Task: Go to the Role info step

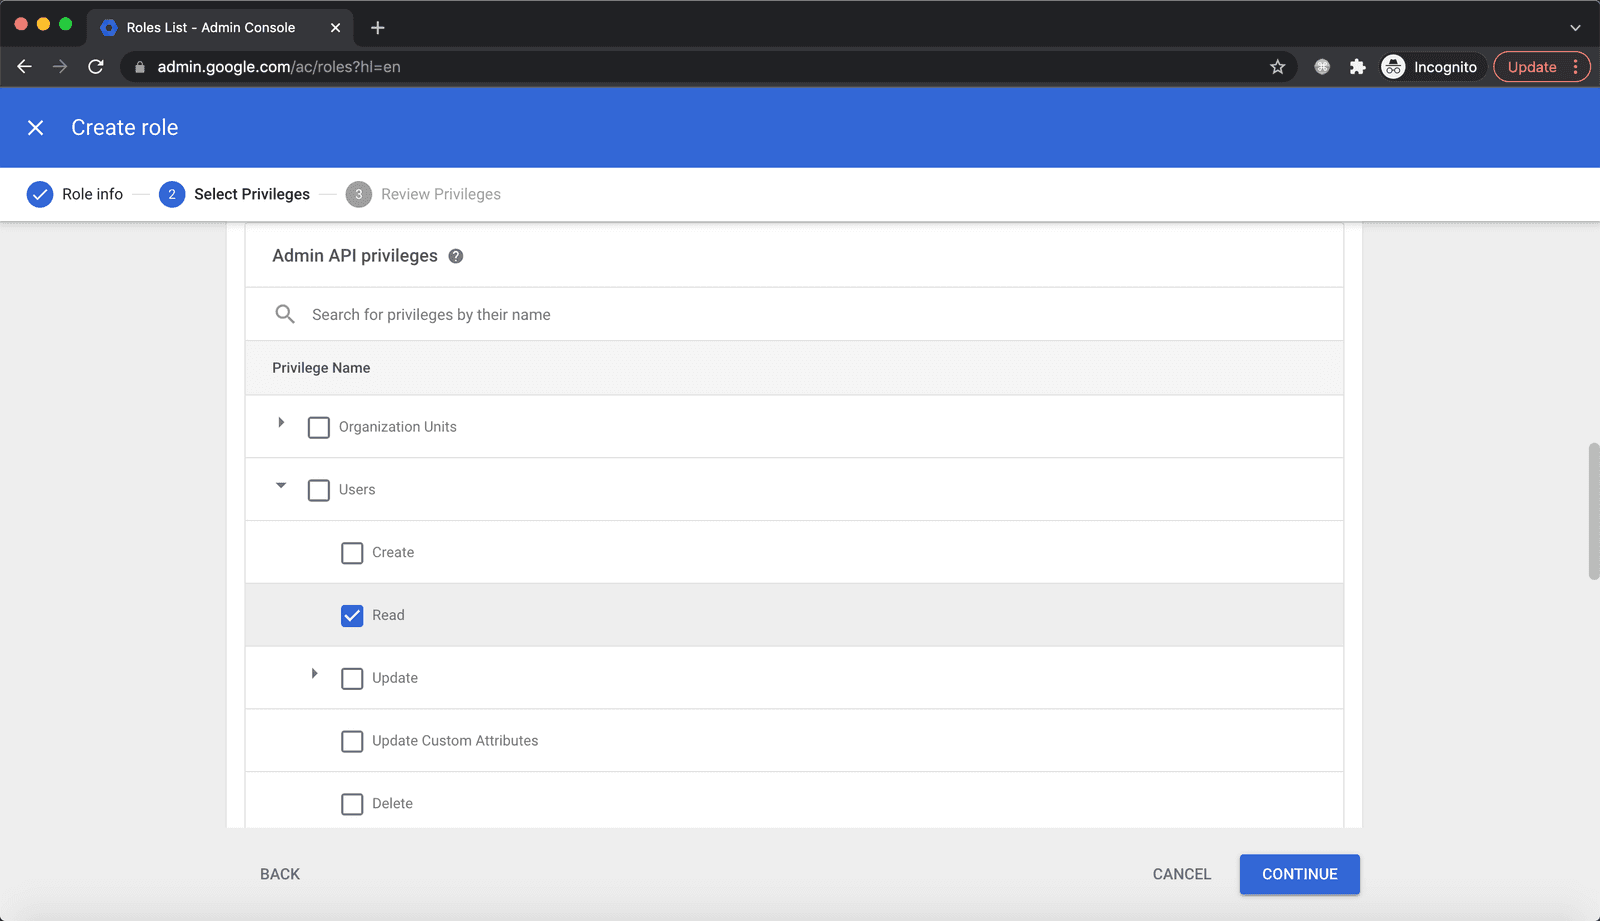Action: tap(75, 194)
